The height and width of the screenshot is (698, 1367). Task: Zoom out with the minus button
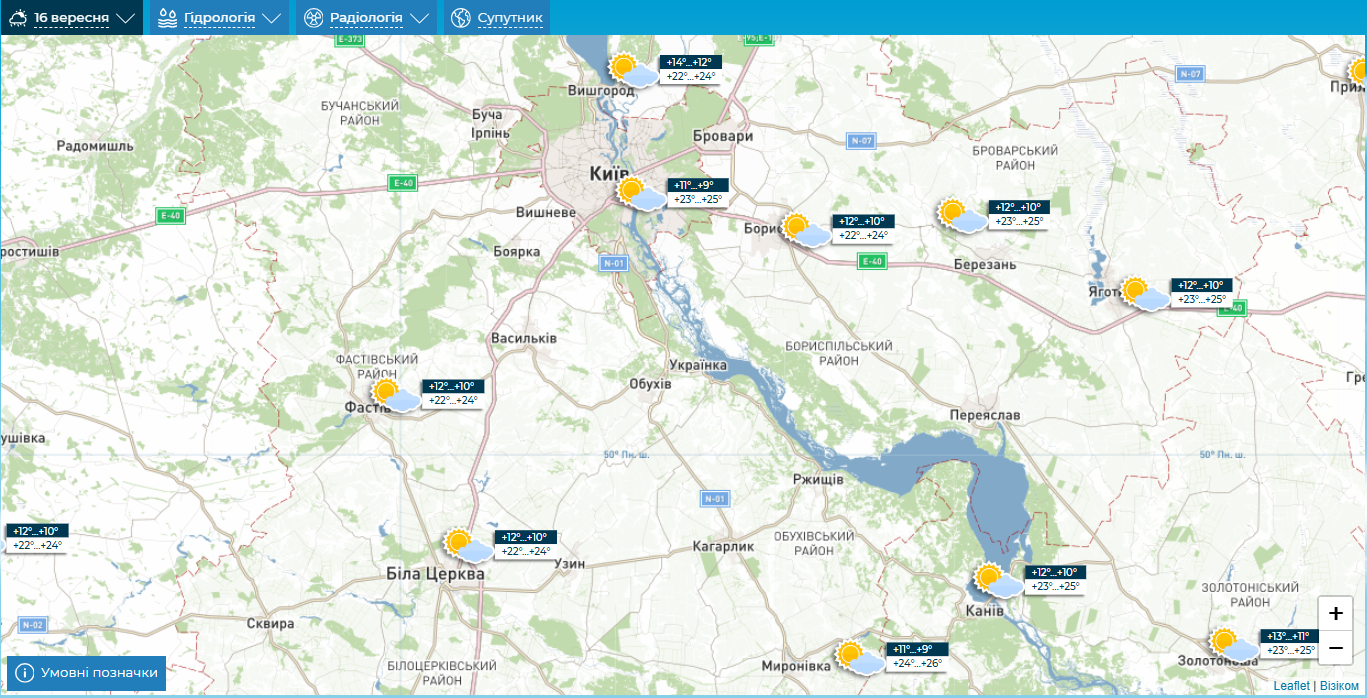(x=1335, y=648)
